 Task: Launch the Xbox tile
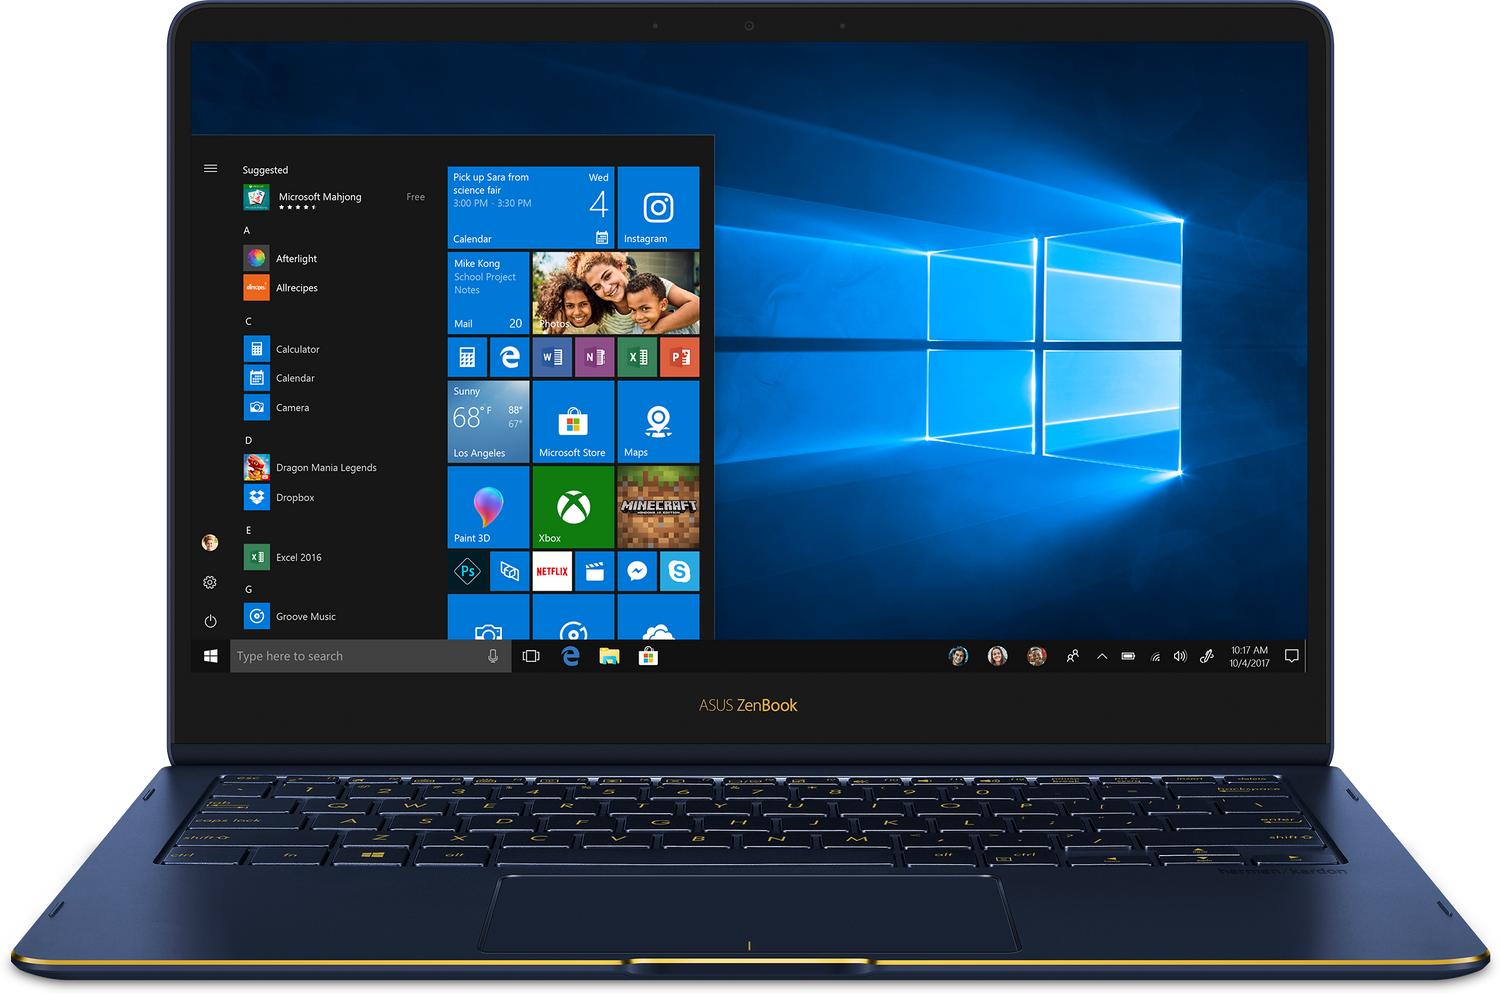click(x=573, y=507)
